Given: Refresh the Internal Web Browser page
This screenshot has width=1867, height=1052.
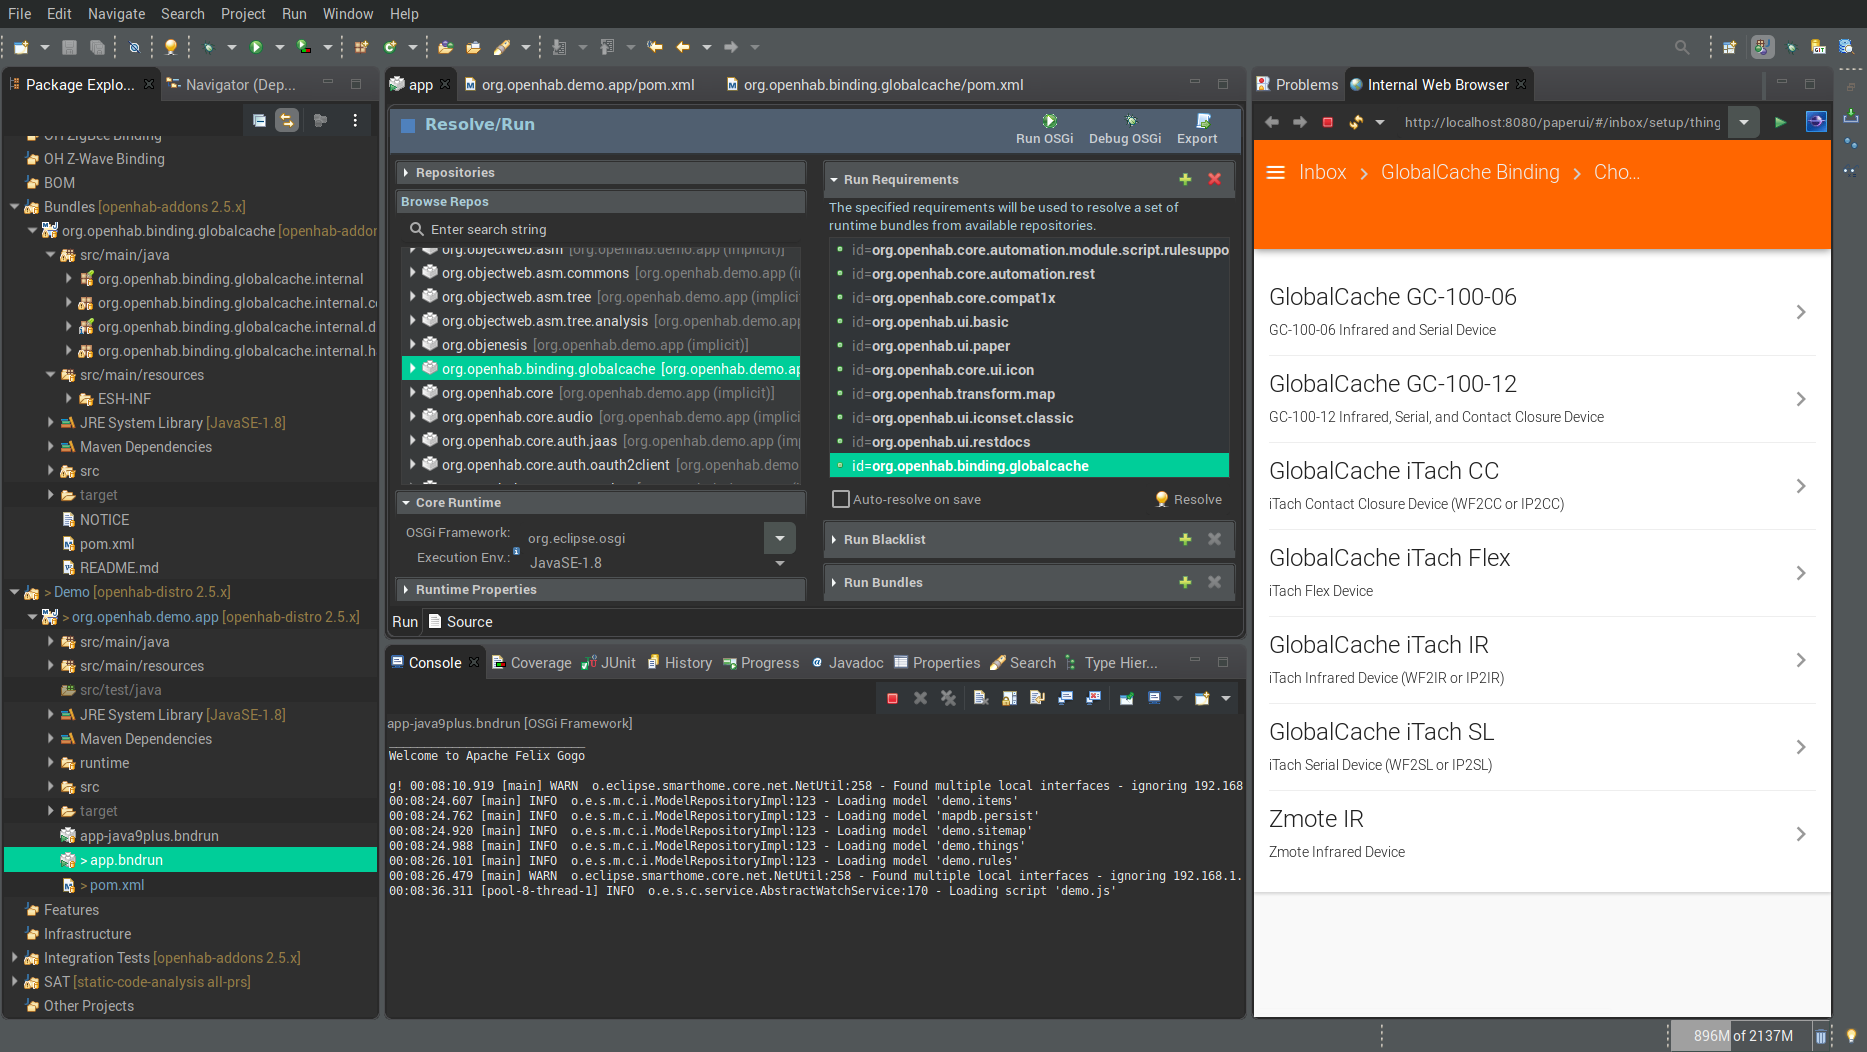Looking at the screenshot, I should (x=1357, y=121).
